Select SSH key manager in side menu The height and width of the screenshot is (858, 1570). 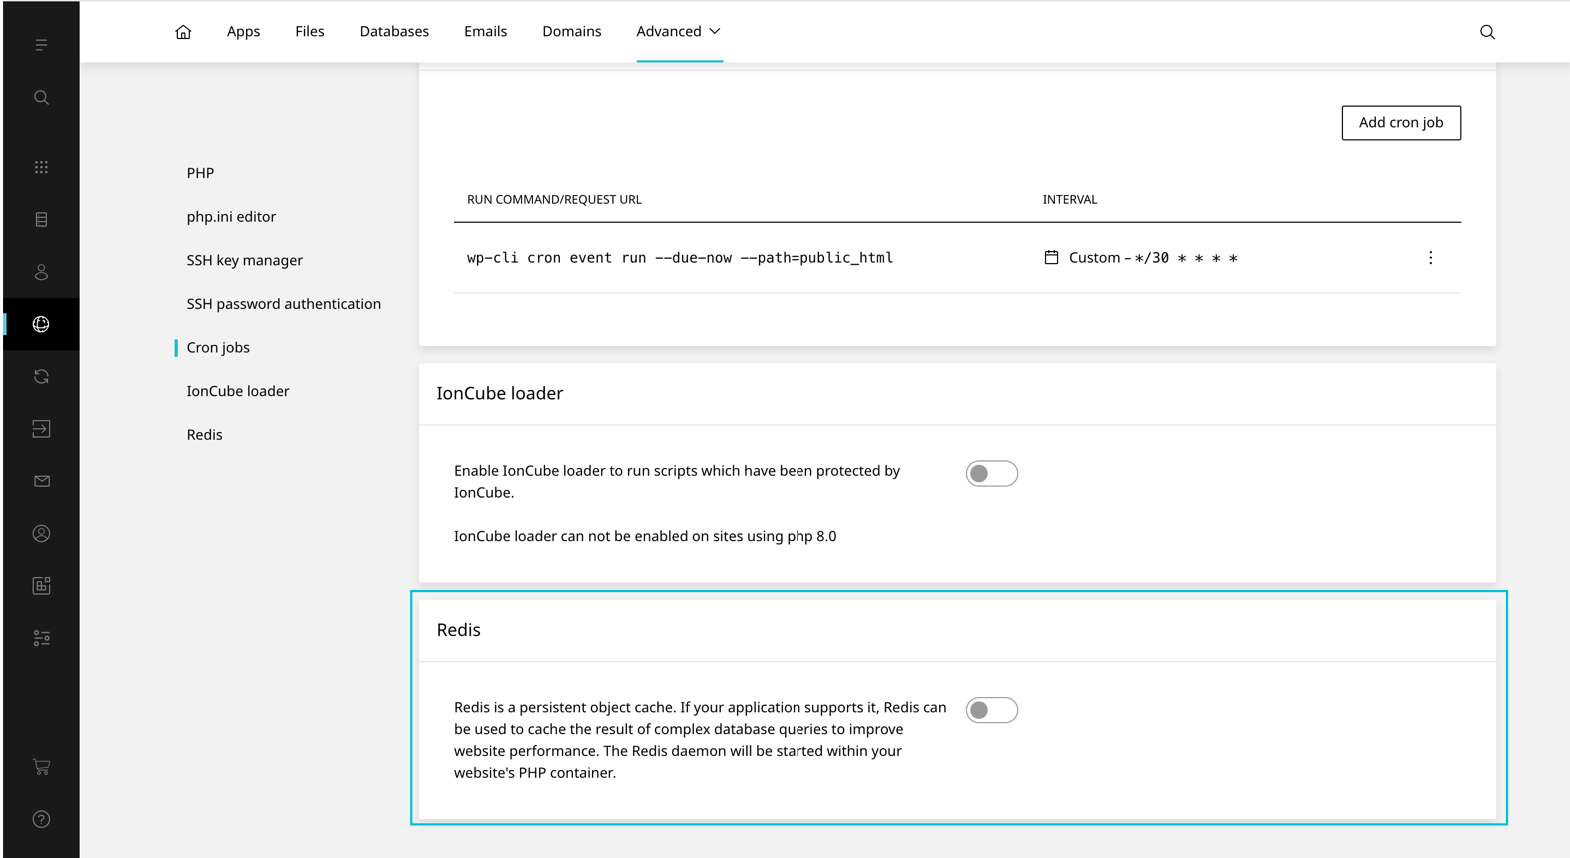[244, 260]
